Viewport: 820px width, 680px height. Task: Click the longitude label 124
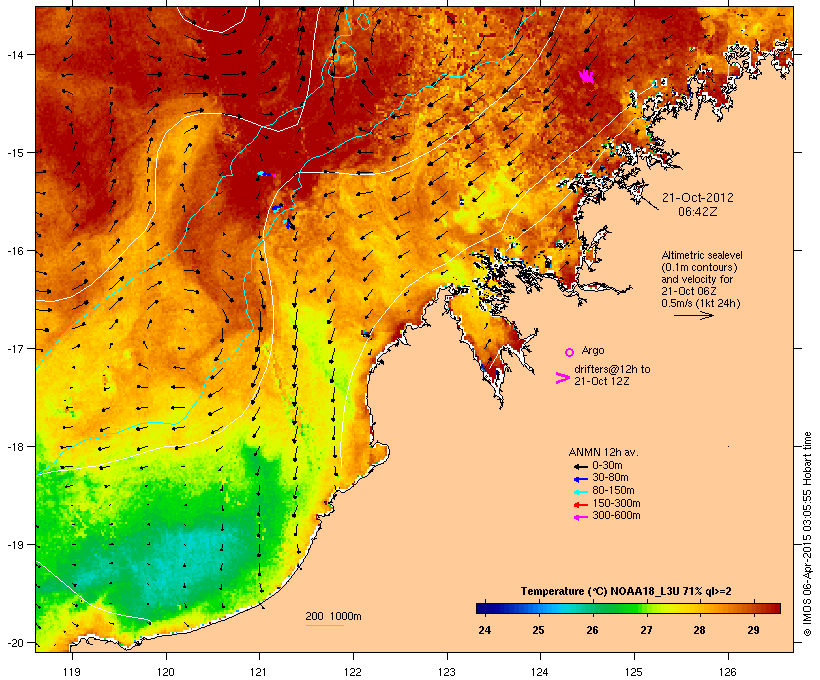pyautogui.click(x=540, y=672)
